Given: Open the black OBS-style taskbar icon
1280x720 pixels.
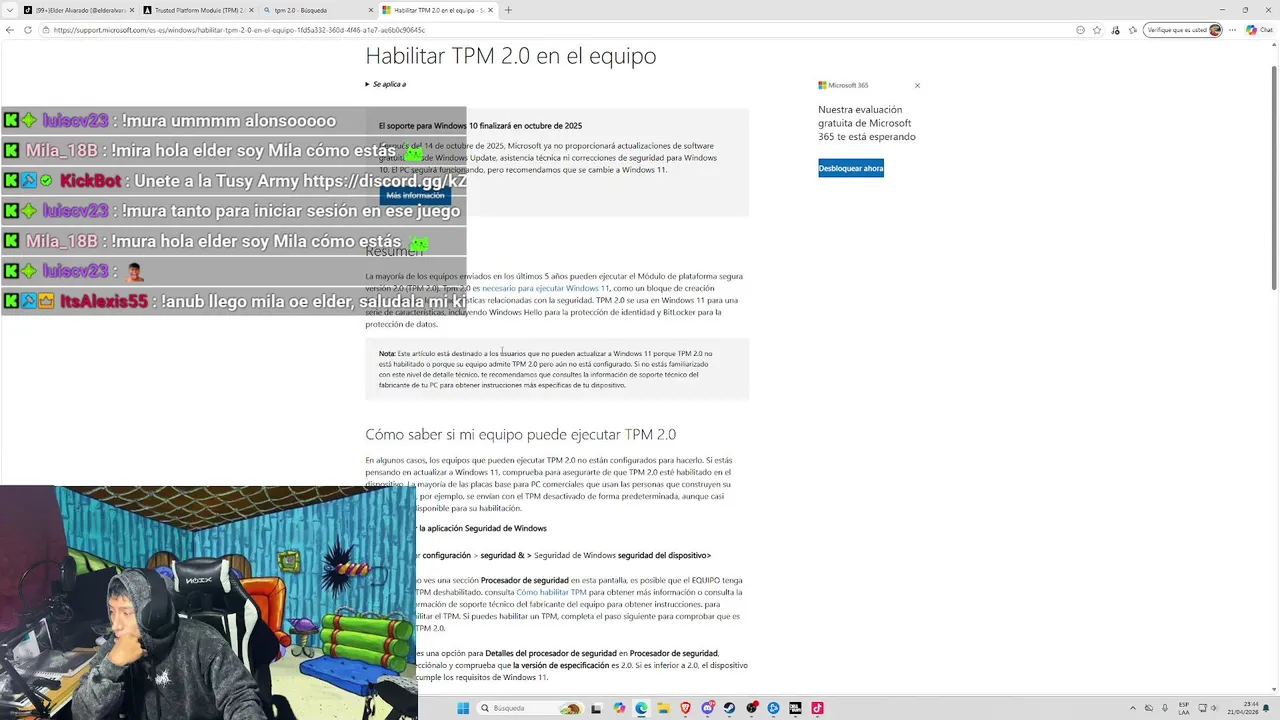Looking at the screenshot, I should [x=751, y=708].
